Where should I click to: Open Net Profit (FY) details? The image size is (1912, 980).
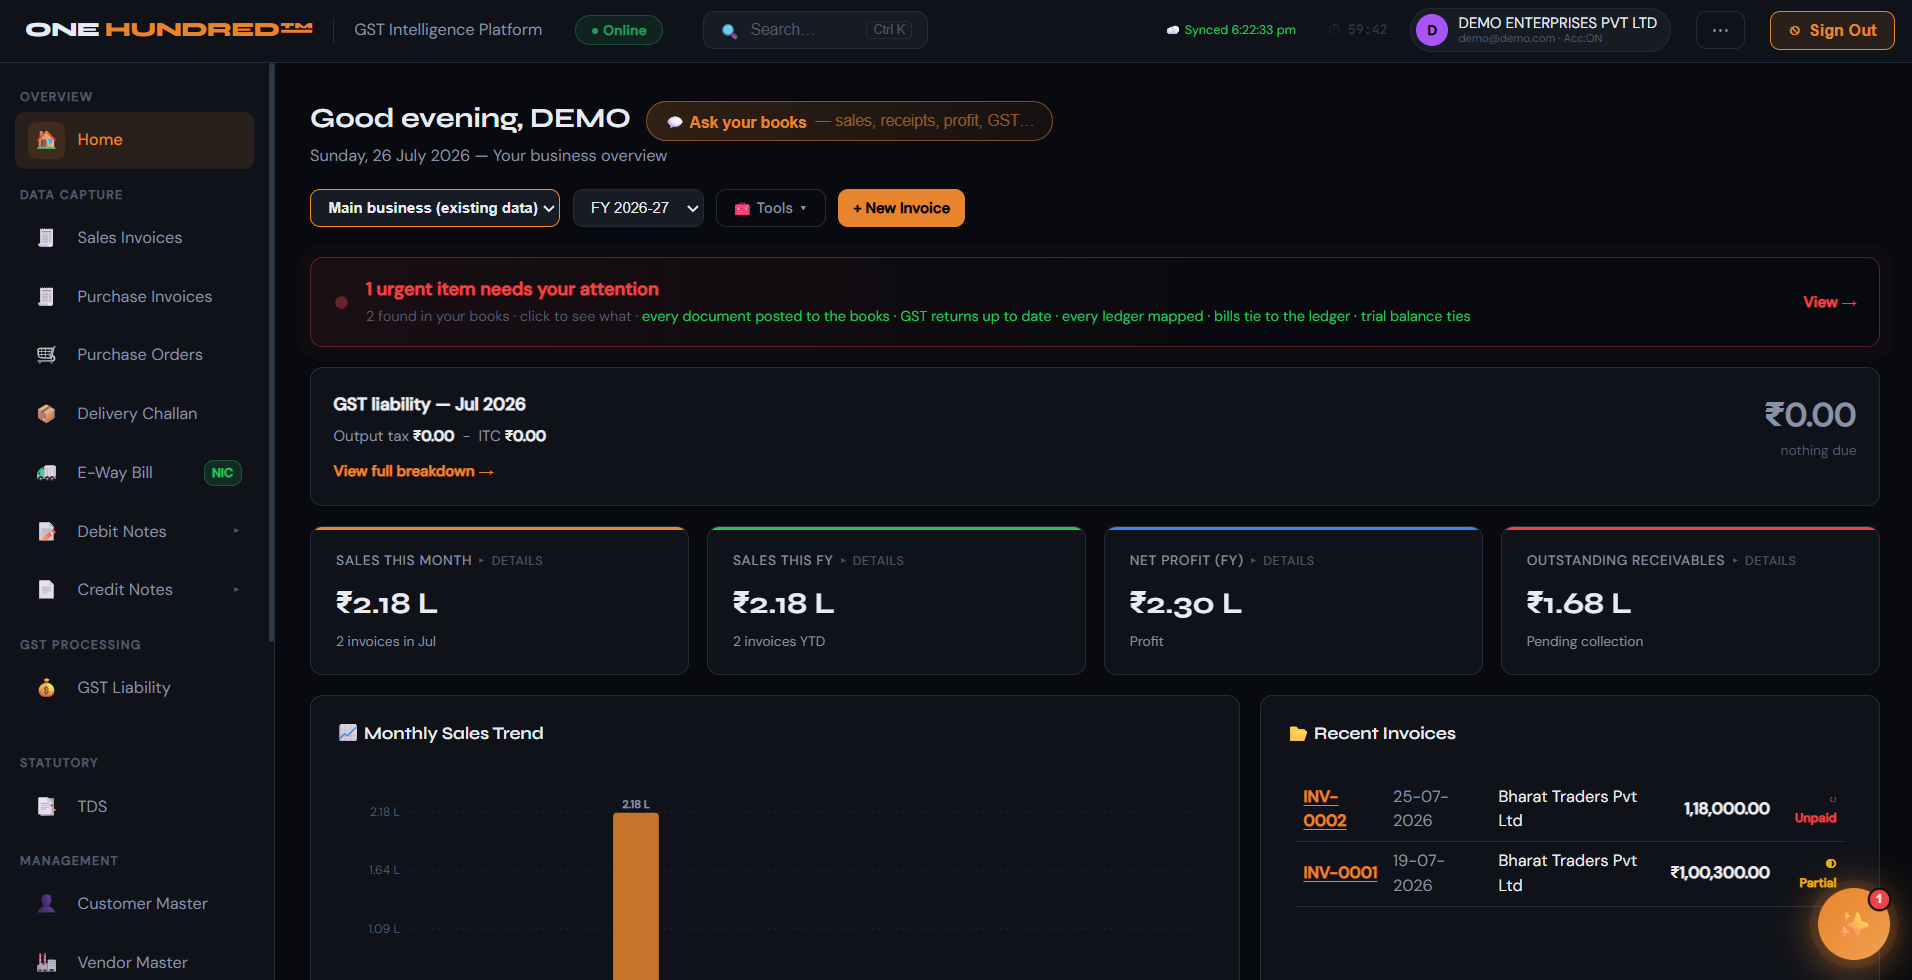(x=1288, y=561)
